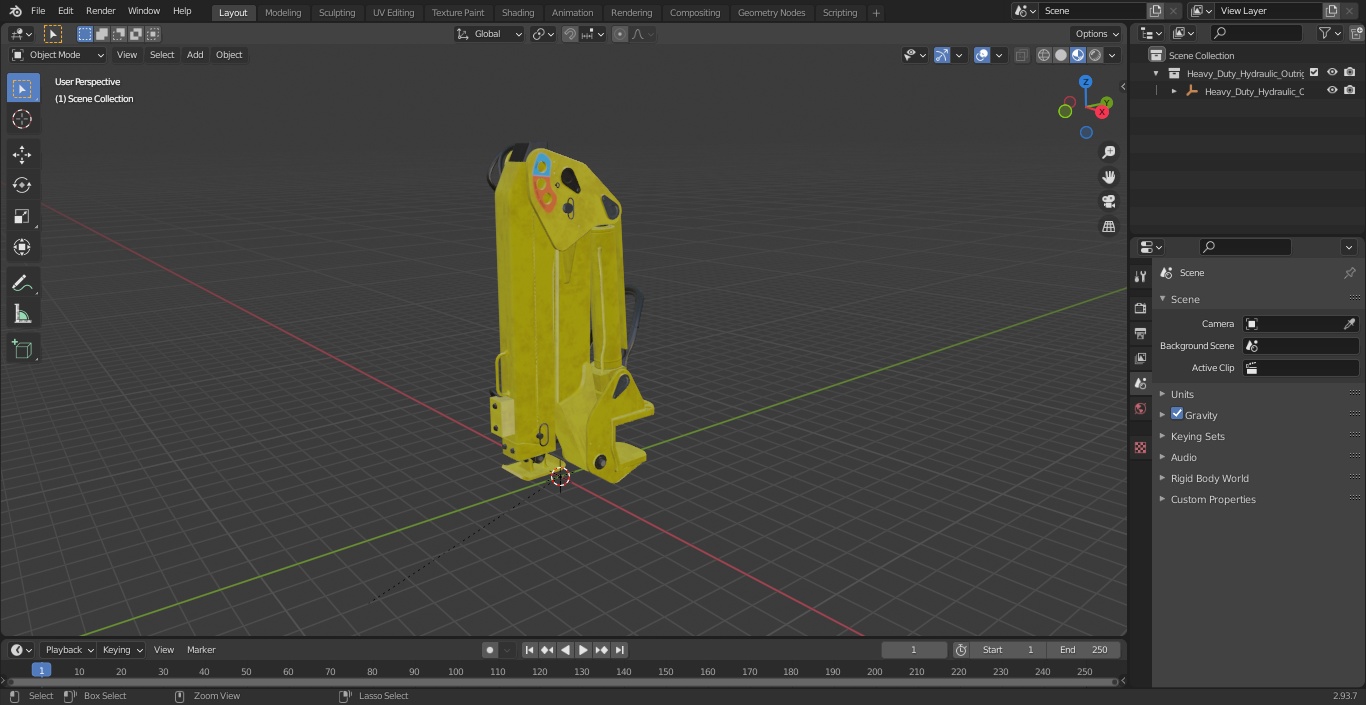This screenshot has height=705, width=1366.
Task: Click the outliner filter funnel icon
Action: 1324,33
